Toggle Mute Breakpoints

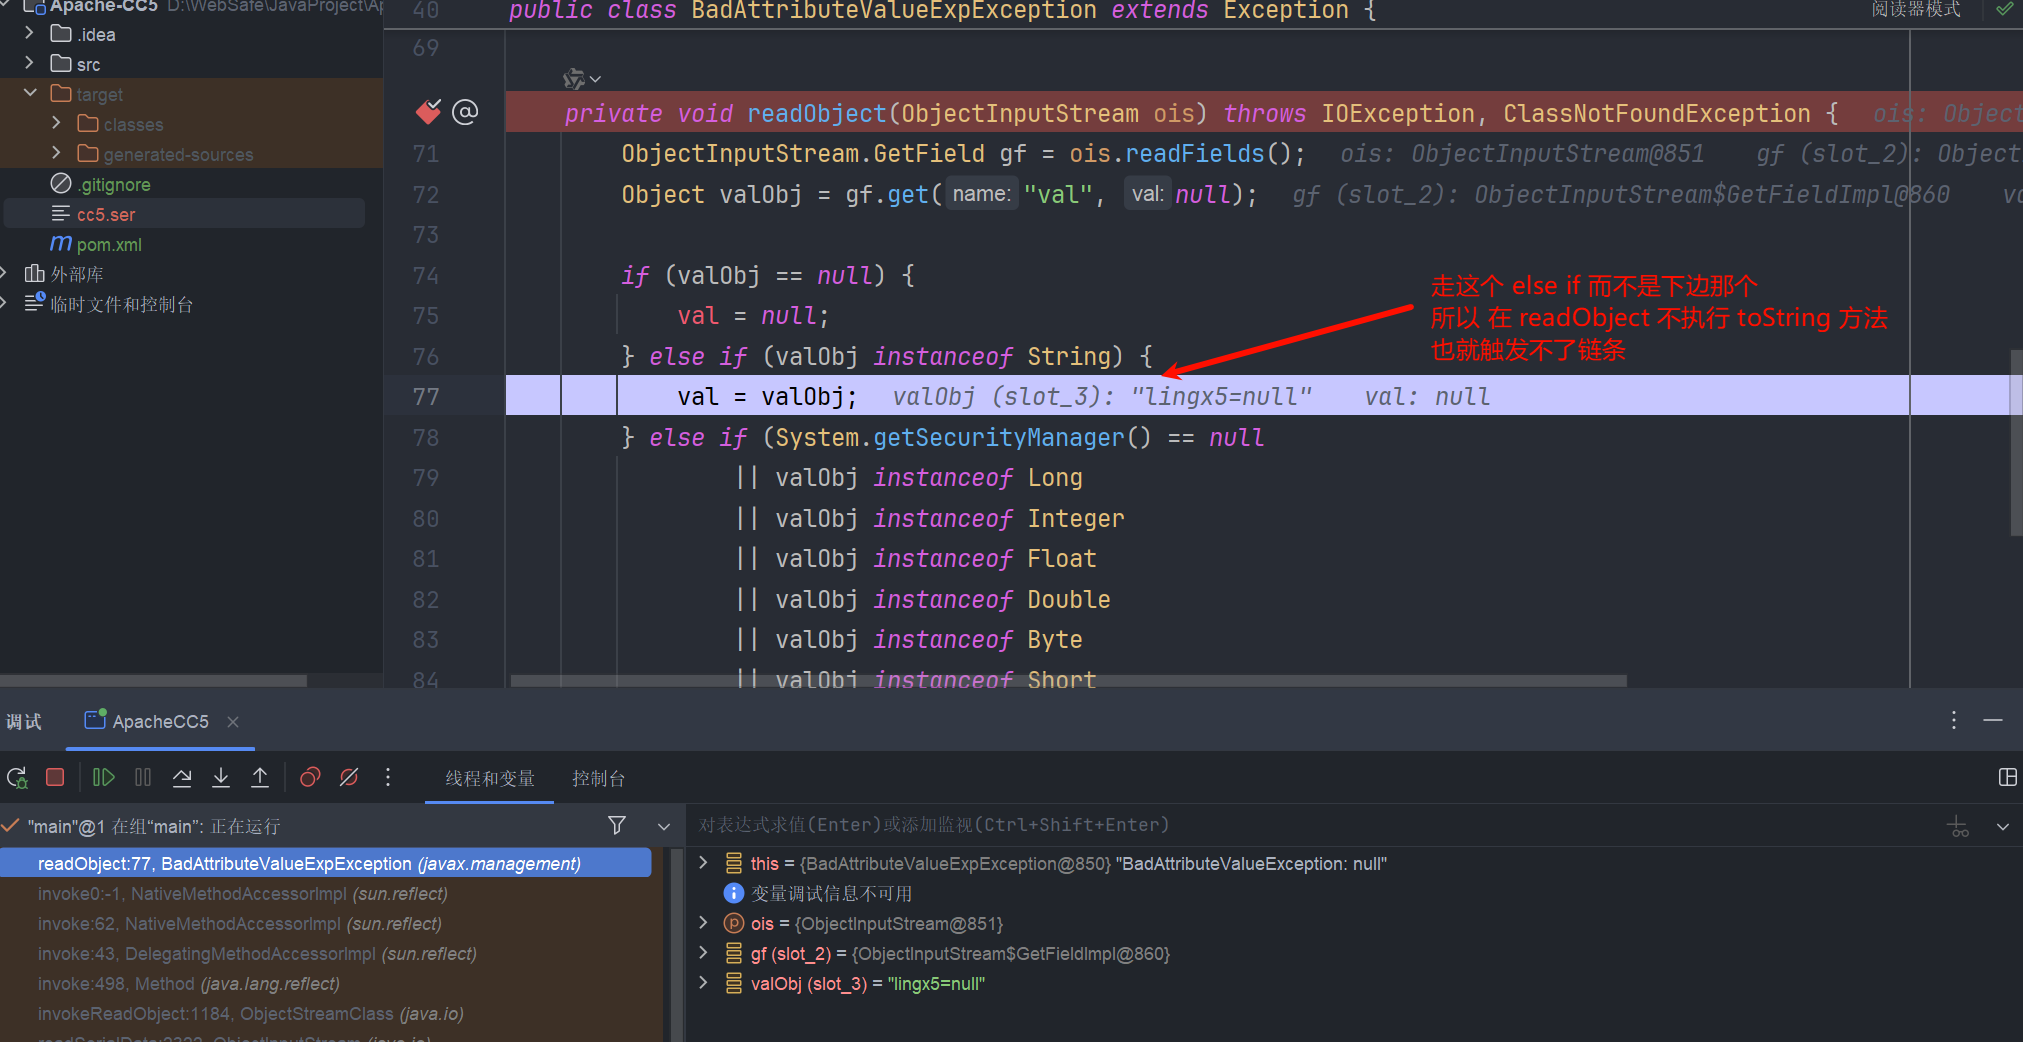349,777
